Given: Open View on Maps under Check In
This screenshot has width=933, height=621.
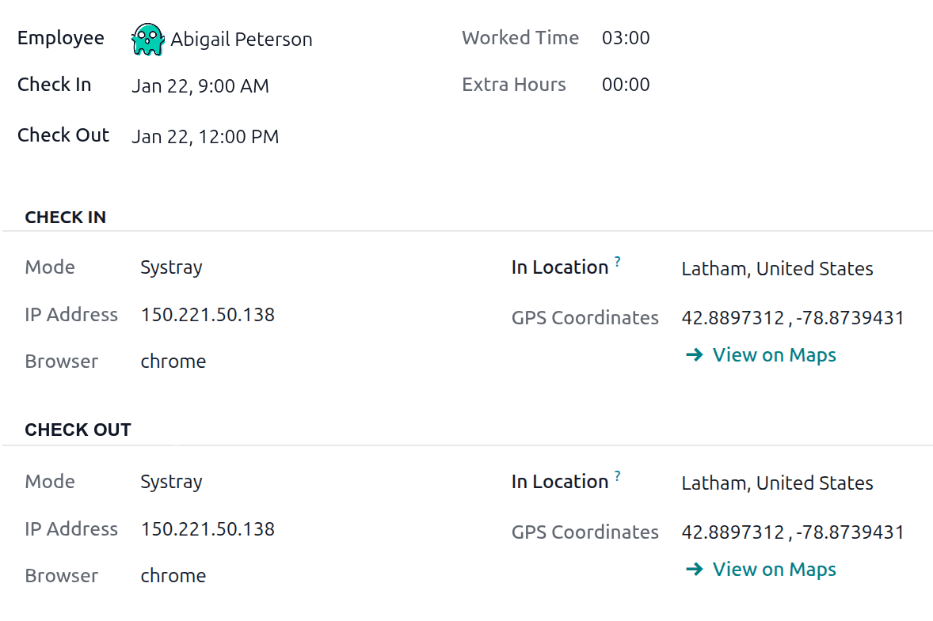Looking at the screenshot, I should click(x=774, y=355).
